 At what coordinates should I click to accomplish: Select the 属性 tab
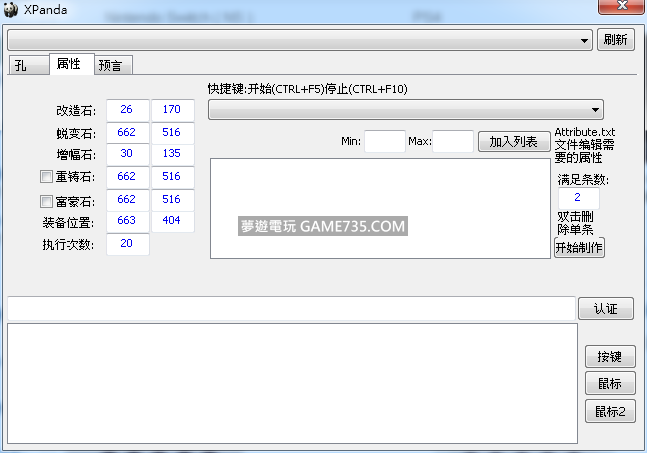pos(72,64)
